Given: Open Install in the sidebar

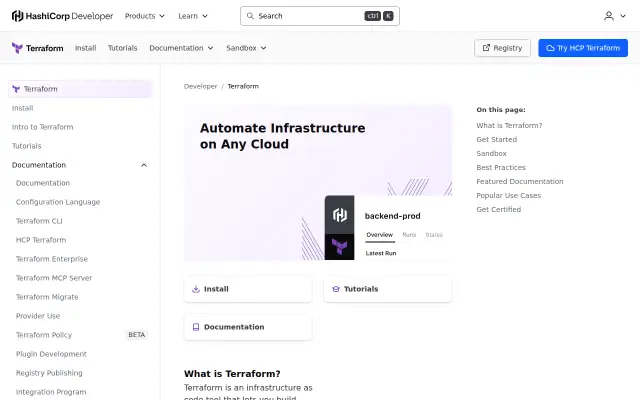Looking at the screenshot, I should [x=22, y=108].
